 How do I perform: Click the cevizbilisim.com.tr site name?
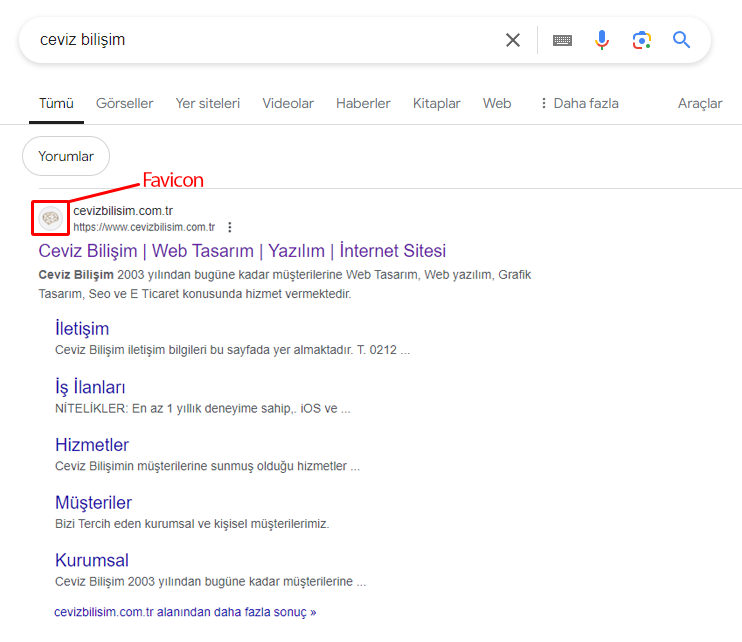[123, 211]
